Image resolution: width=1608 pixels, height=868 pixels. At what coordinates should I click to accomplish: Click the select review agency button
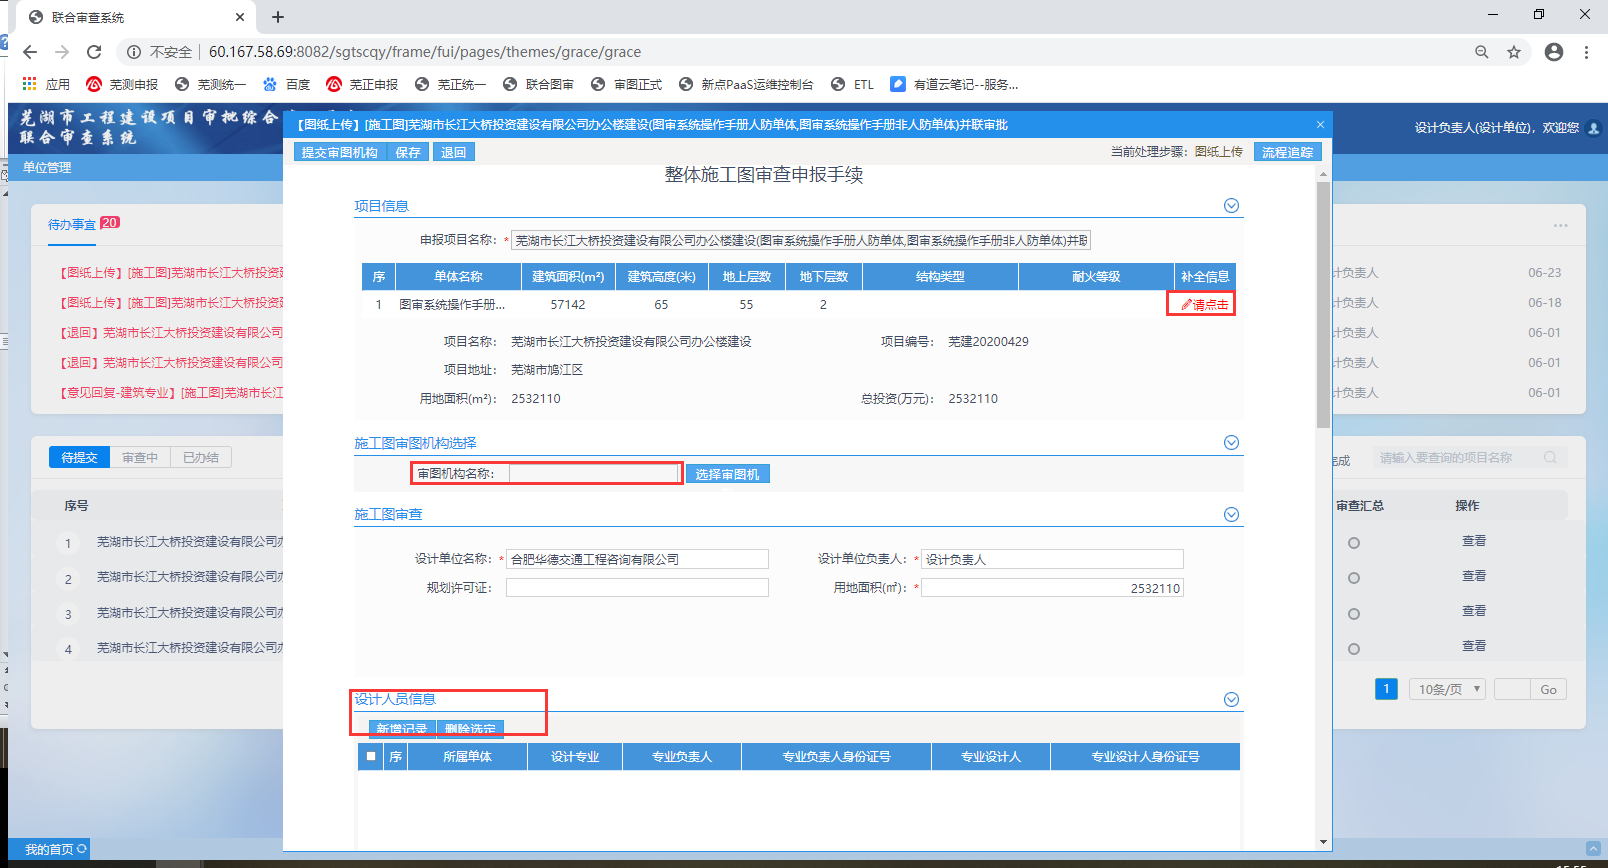tap(727, 474)
